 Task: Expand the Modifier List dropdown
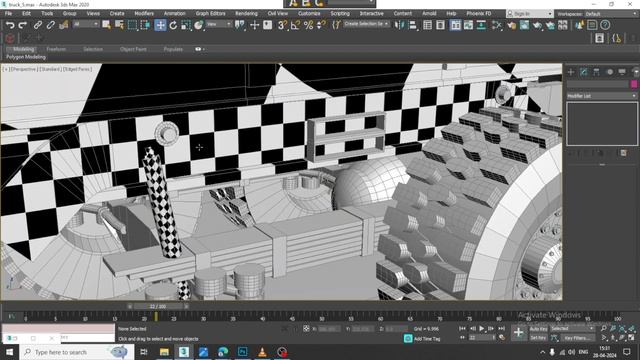[x=602, y=96]
